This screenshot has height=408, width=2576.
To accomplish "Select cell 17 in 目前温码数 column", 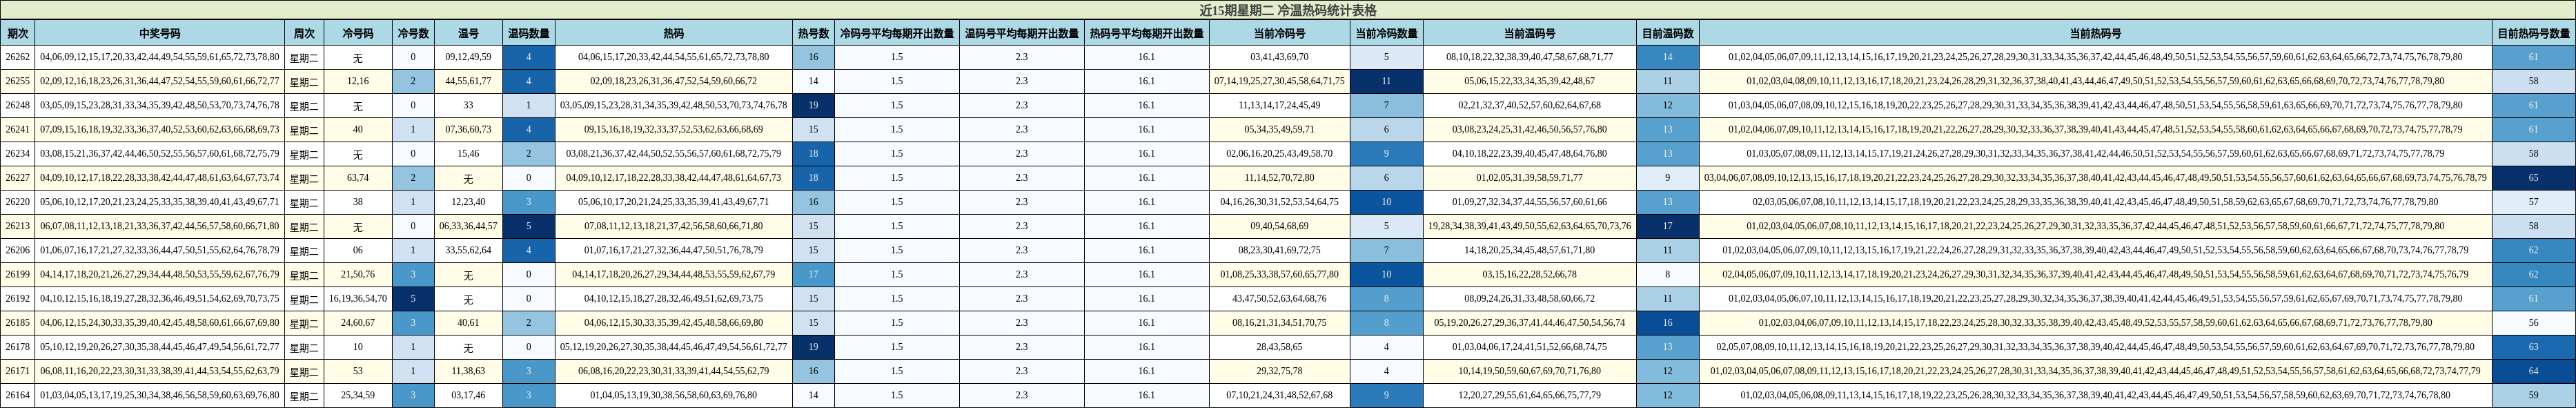I will [x=1667, y=226].
